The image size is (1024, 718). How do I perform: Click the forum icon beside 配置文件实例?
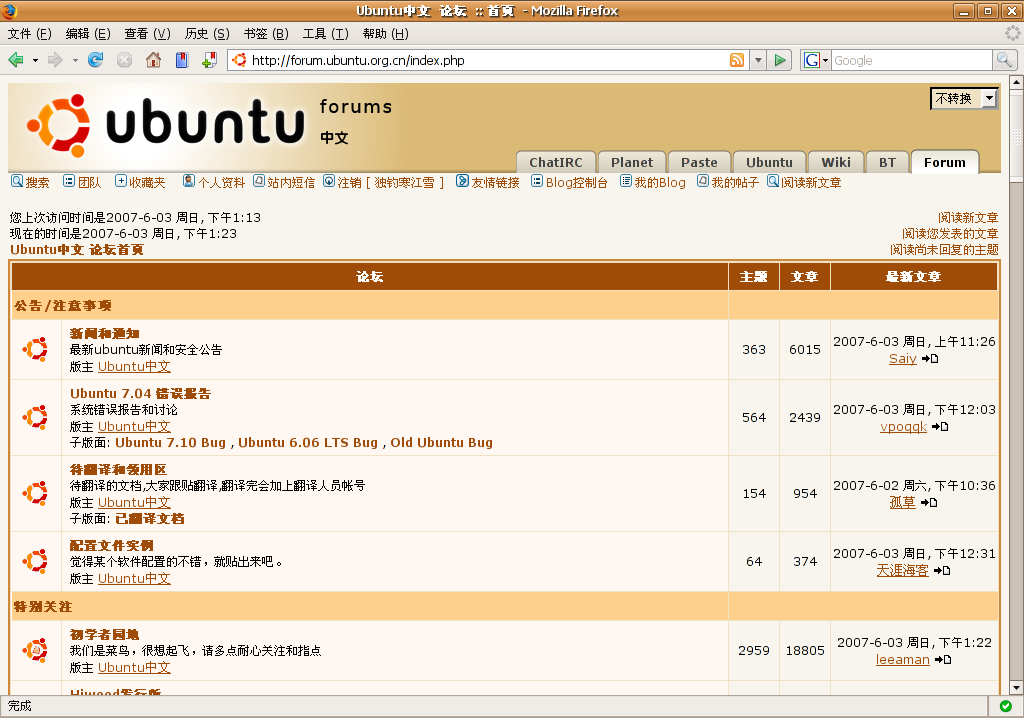pos(36,561)
